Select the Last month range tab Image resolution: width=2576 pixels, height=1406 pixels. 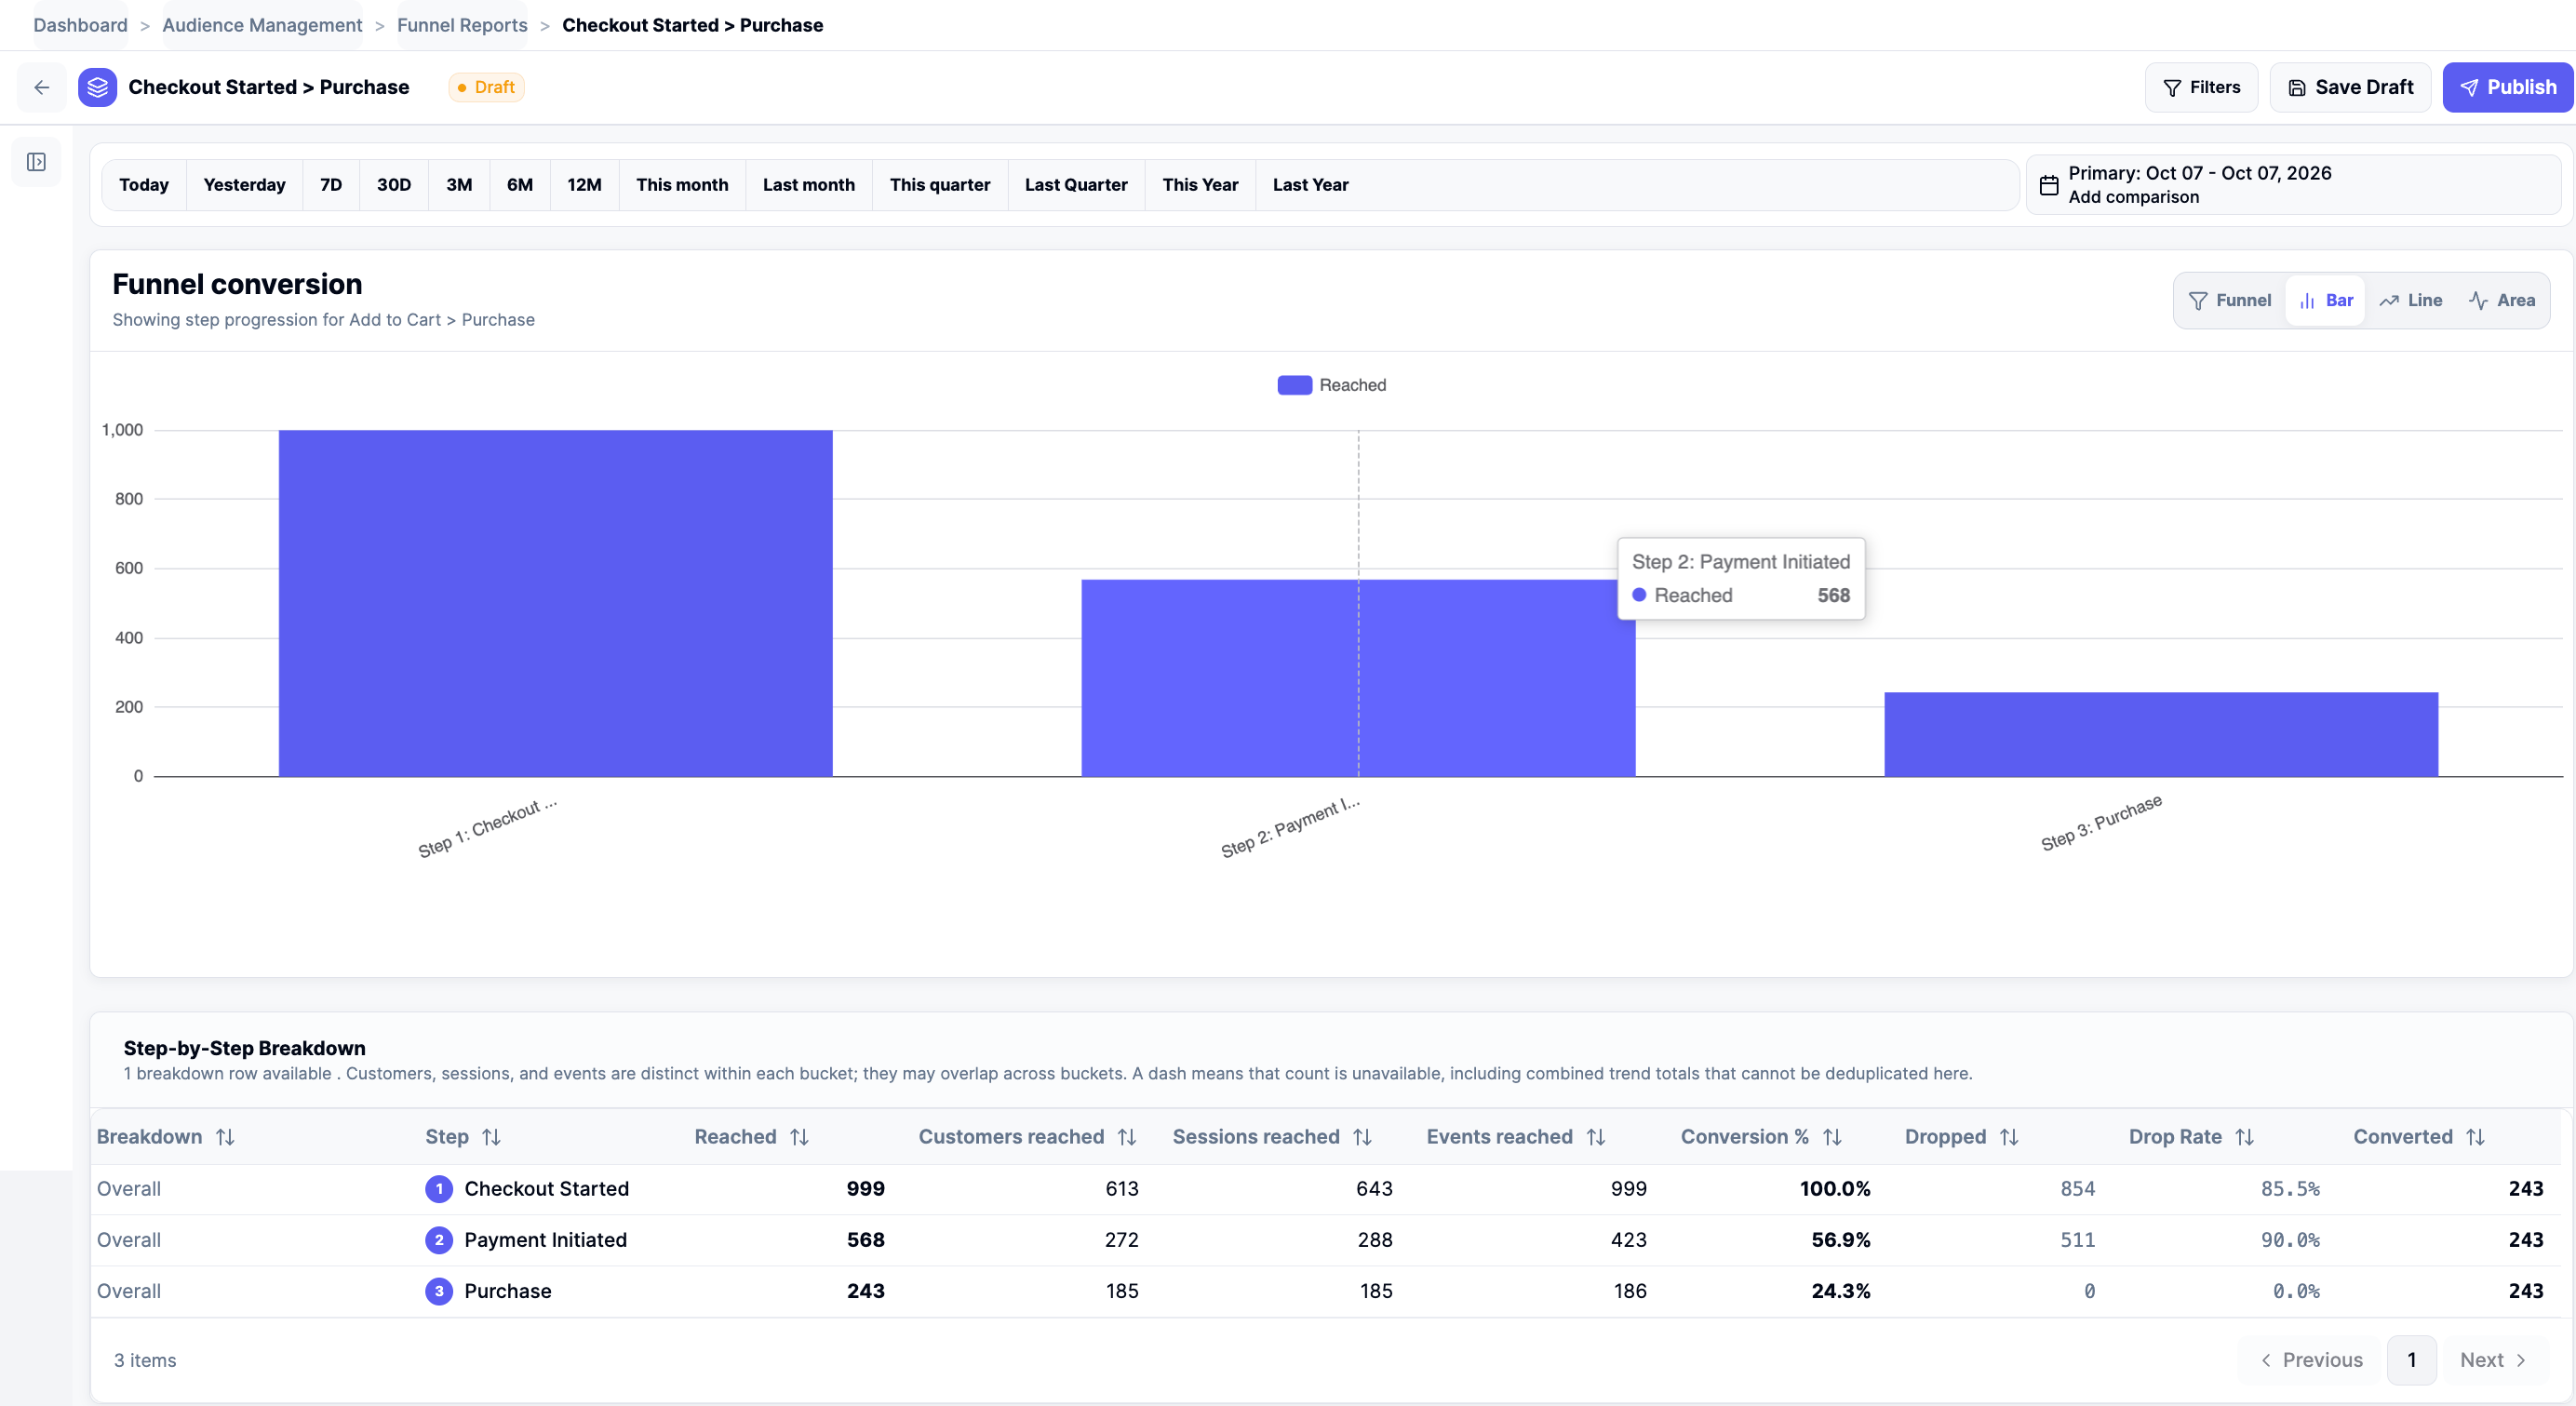[x=809, y=185]
